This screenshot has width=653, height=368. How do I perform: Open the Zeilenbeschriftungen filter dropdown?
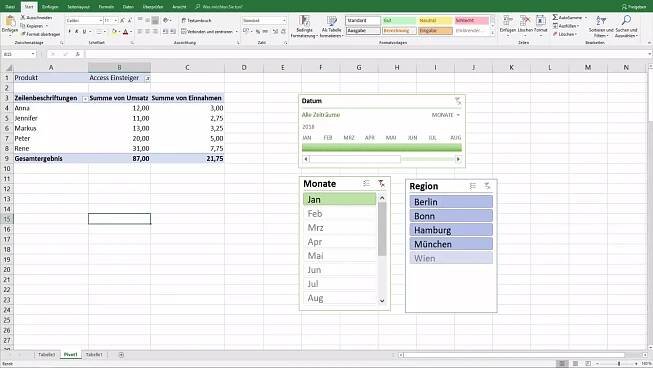tap(85, 99)
